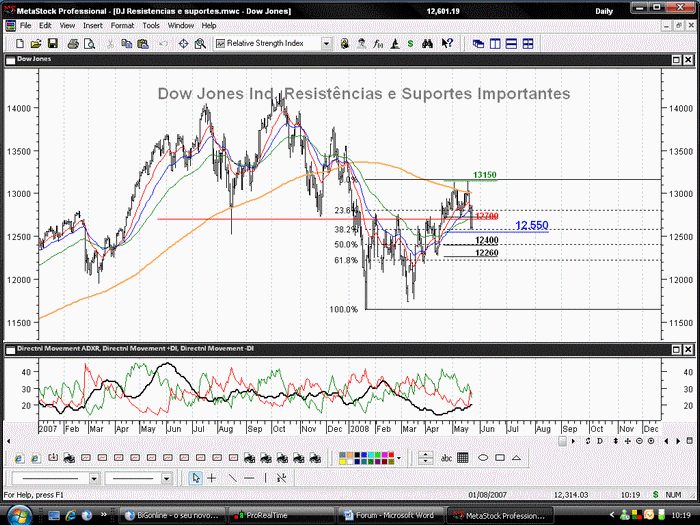700x525 pixels.
Task: Click the Windows Start orb
Action: 19,515
